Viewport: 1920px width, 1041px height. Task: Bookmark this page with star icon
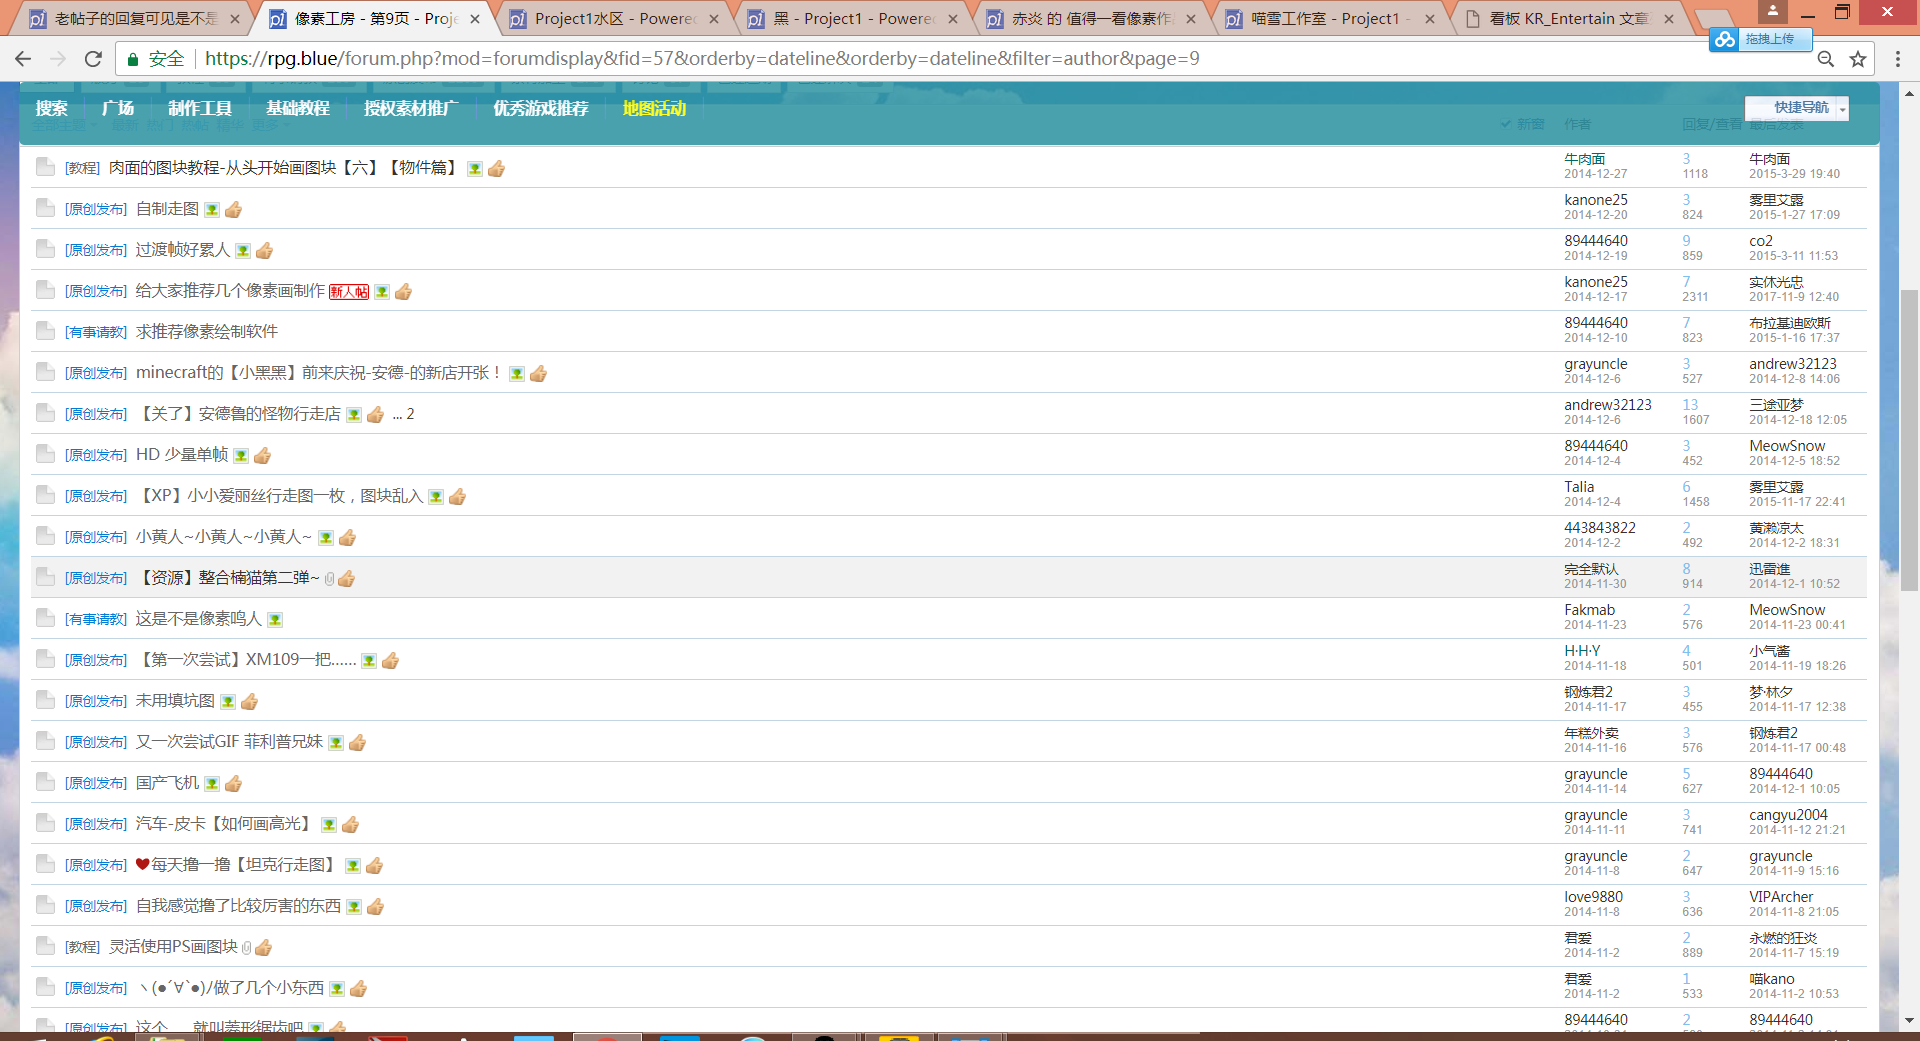1858,59
